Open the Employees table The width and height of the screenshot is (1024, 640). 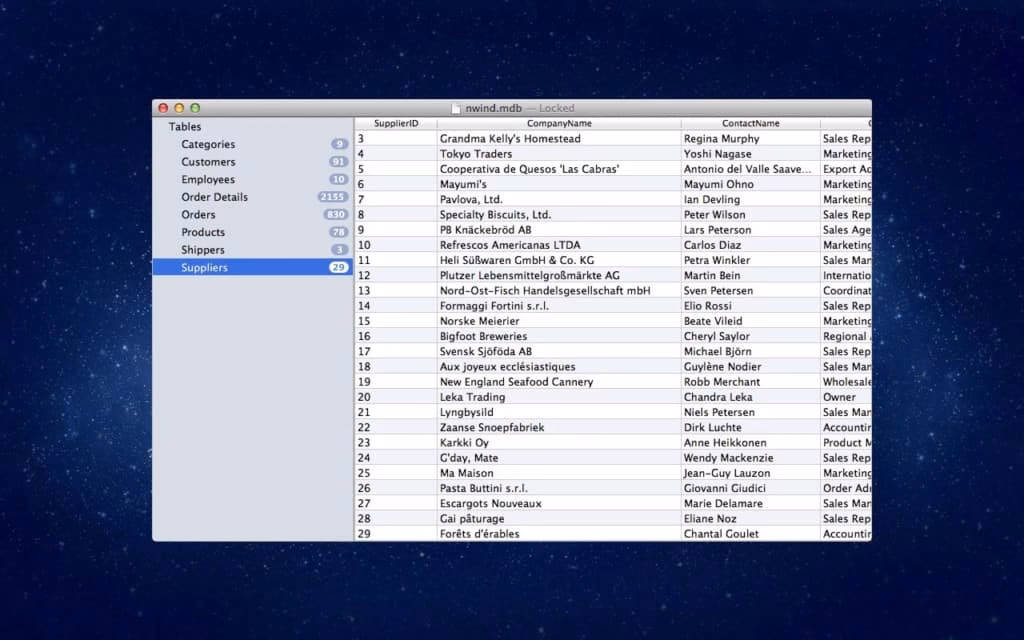(208, 180)
